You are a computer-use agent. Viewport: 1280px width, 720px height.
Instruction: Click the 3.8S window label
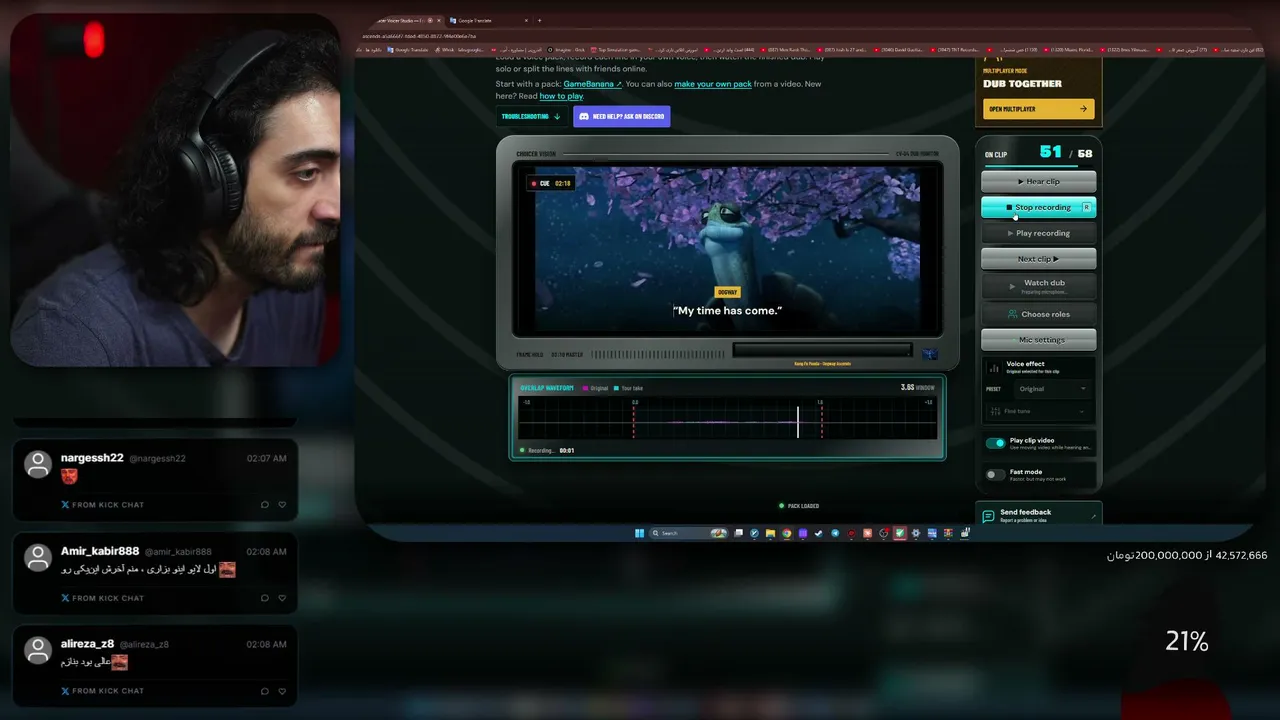[917, 387]
